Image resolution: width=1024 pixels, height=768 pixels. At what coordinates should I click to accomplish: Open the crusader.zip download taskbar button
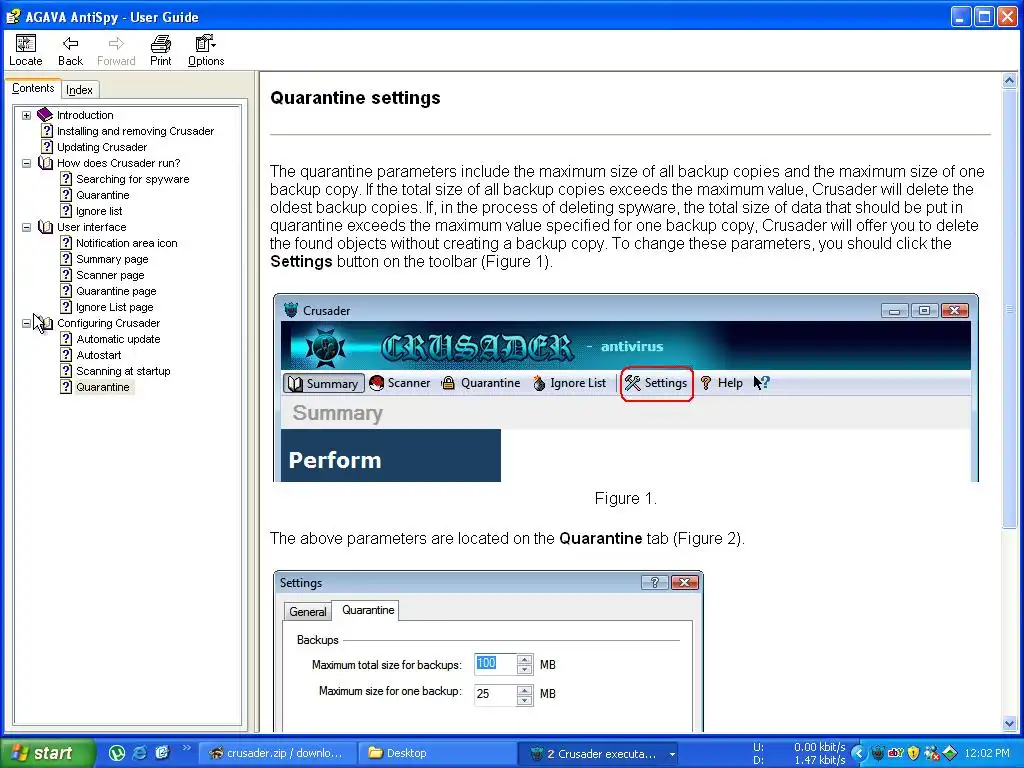277,753
